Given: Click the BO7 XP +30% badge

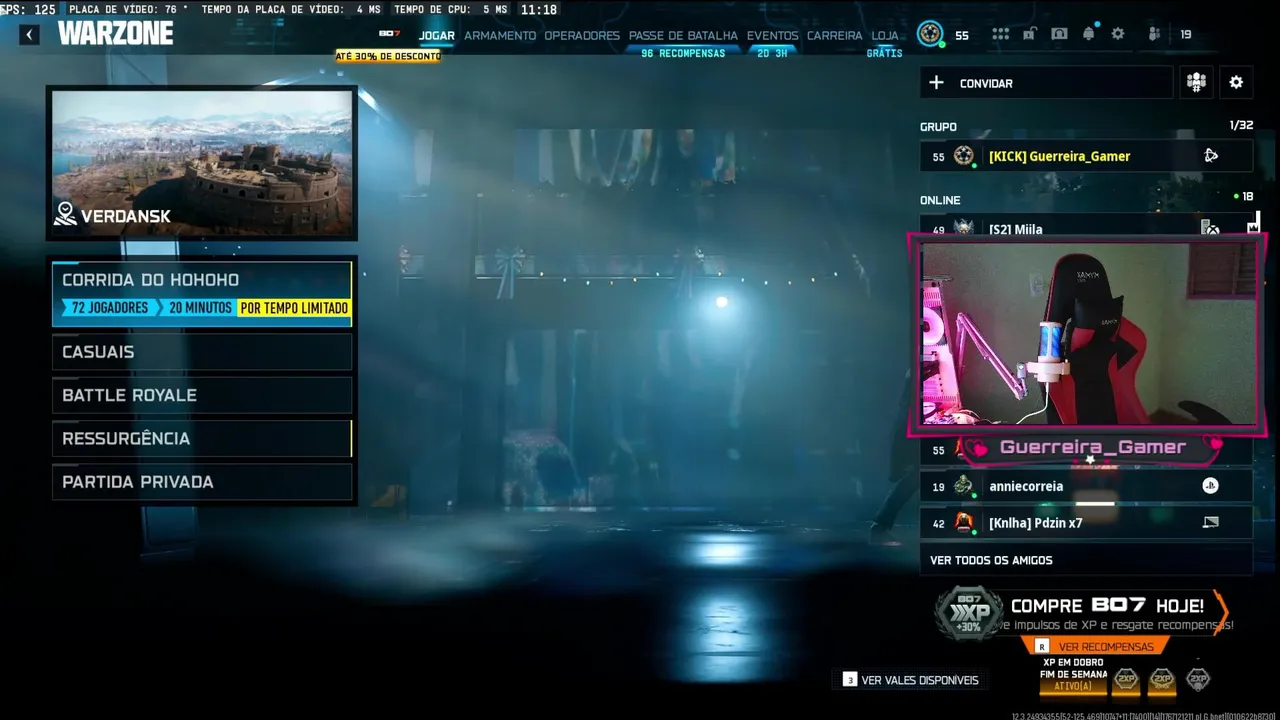Looking at the screenshot, I should 969,614.
